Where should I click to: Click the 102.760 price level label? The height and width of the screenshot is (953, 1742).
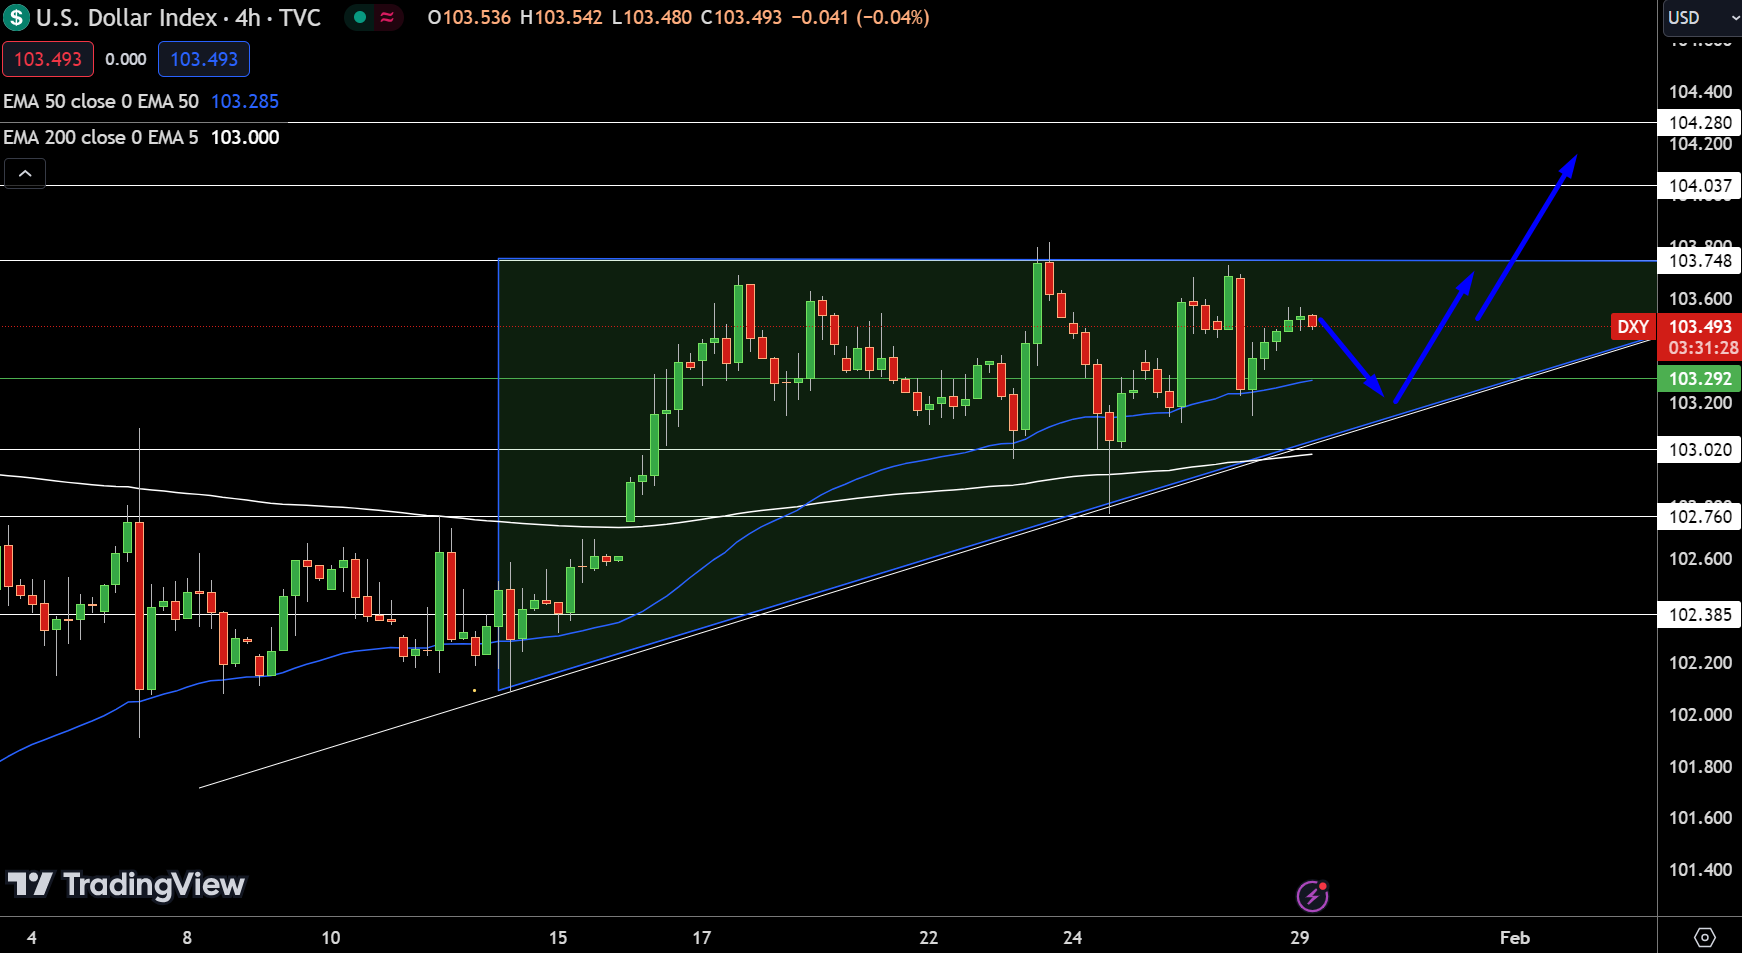[1700, 517]
